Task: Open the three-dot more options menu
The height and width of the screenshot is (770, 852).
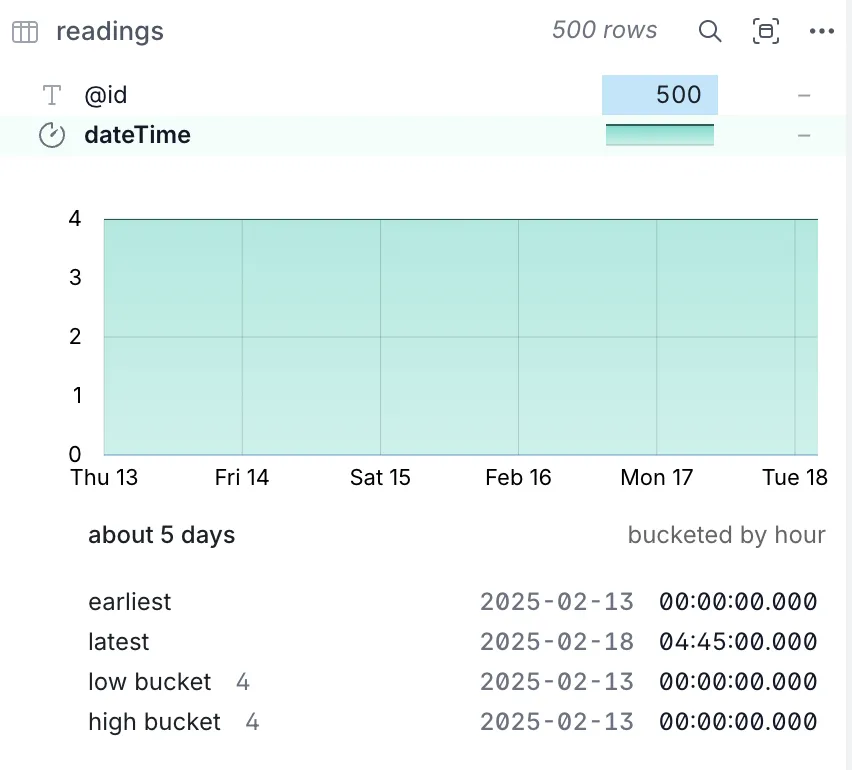Action: [822, 31]
